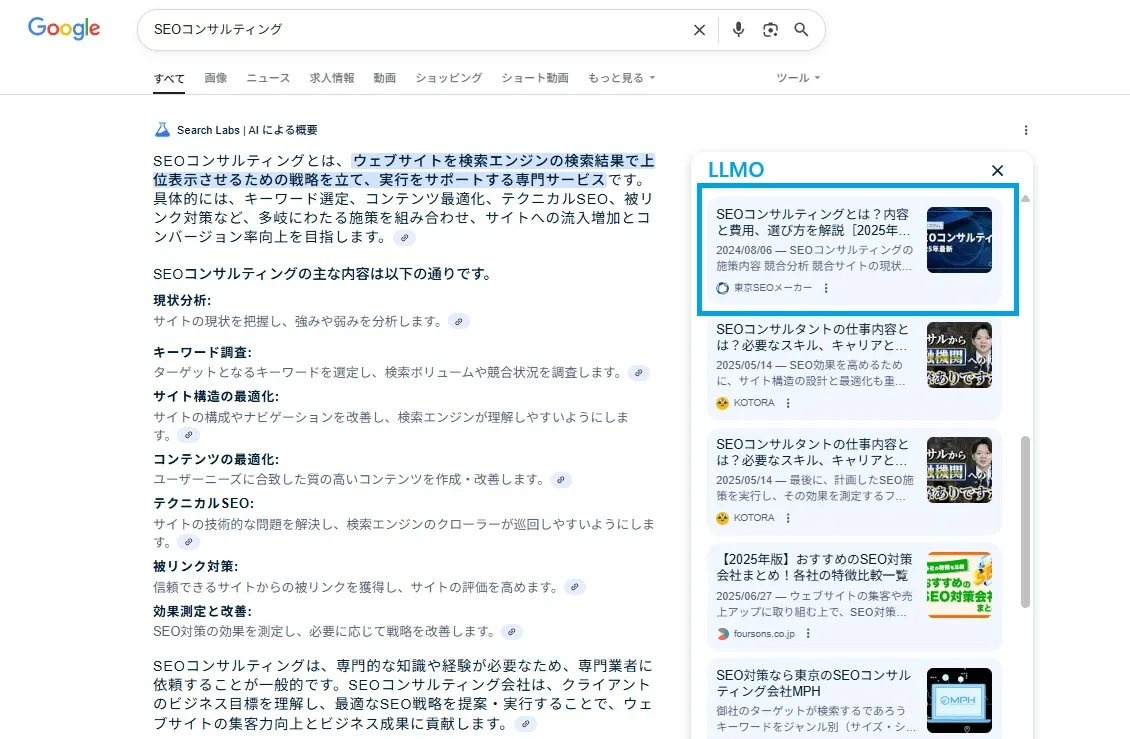This screenshot has height=739, width=1130.
Task: Open source link after コンバージョン率向上を目指します
Action: coord(404,238)
